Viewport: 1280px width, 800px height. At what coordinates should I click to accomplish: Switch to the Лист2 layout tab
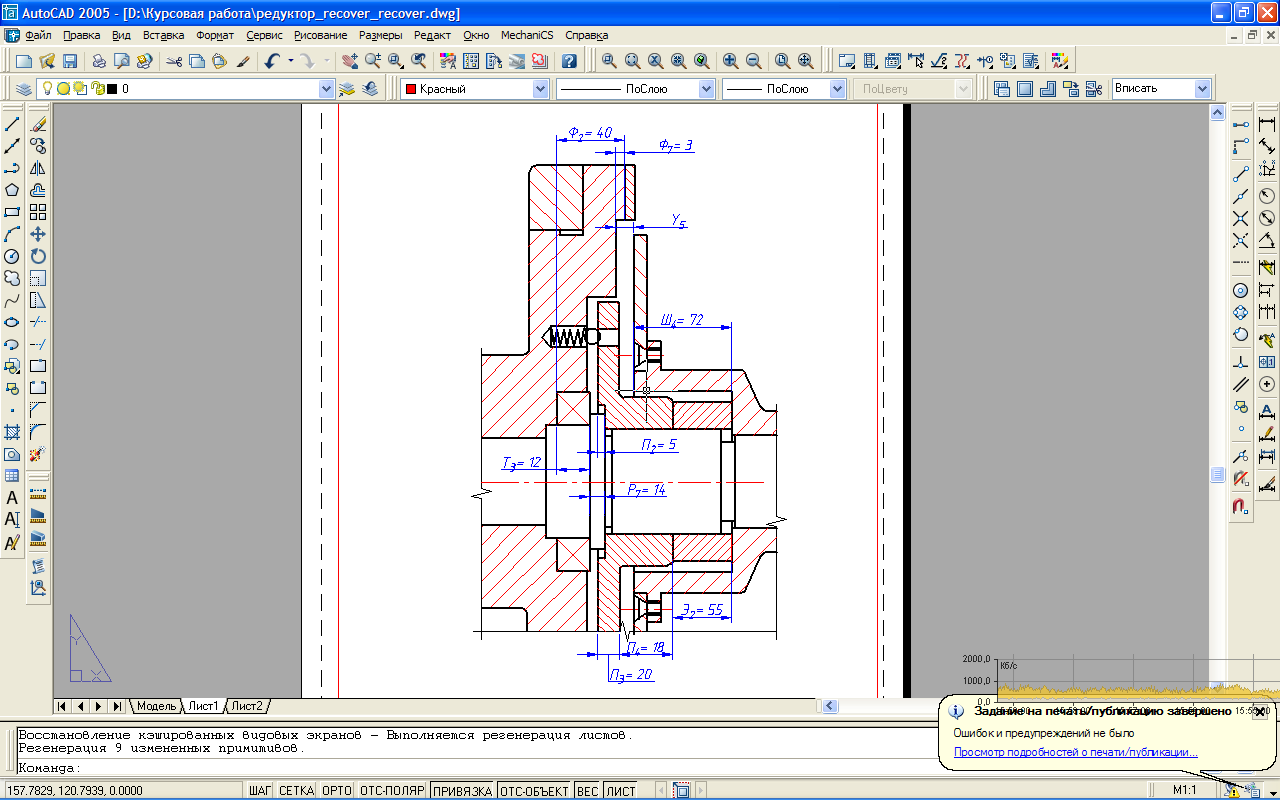246,706
